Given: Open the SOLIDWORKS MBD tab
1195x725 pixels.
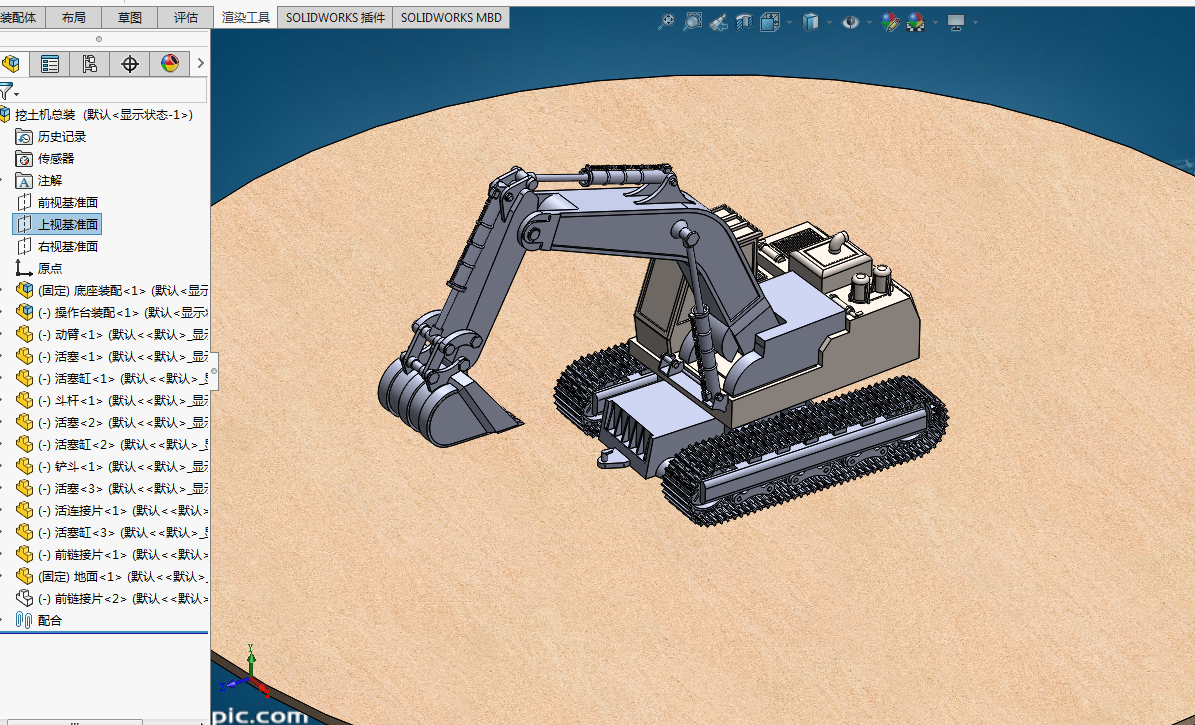Looking at the screenshot, I should [x=451, y=18].
